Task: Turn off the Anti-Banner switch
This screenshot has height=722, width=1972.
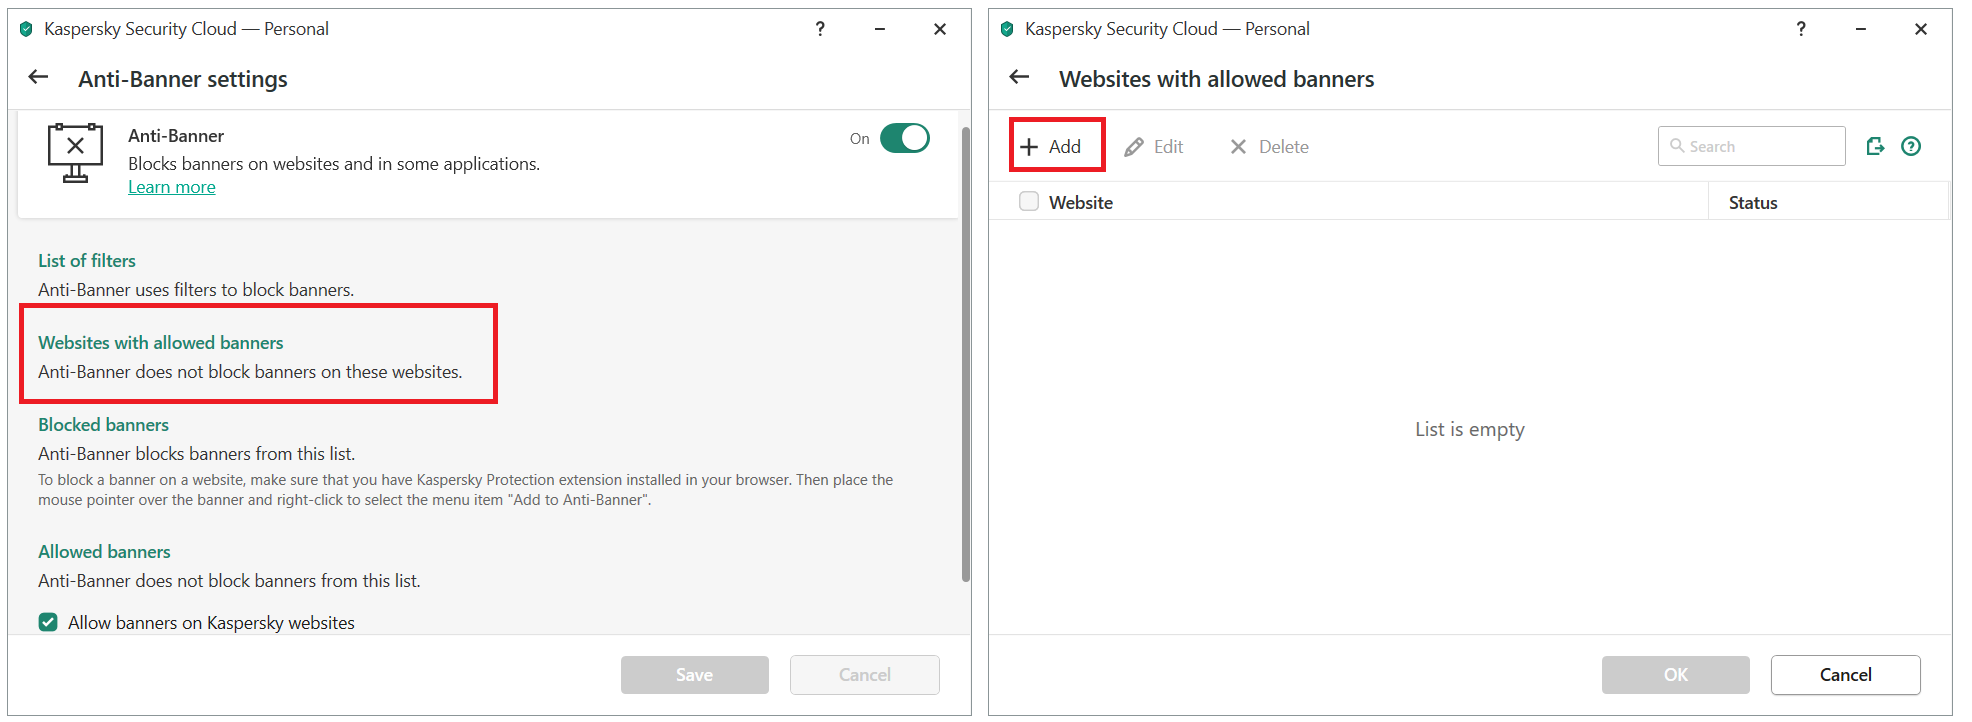Action: point(905,138)
